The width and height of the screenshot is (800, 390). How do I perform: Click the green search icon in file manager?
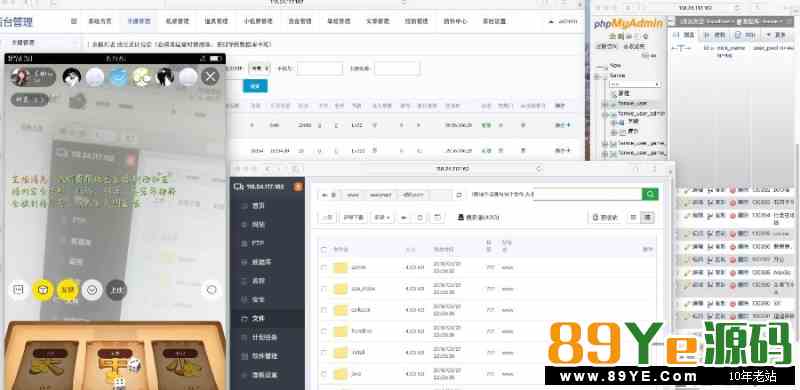click(x=650, y=194)
